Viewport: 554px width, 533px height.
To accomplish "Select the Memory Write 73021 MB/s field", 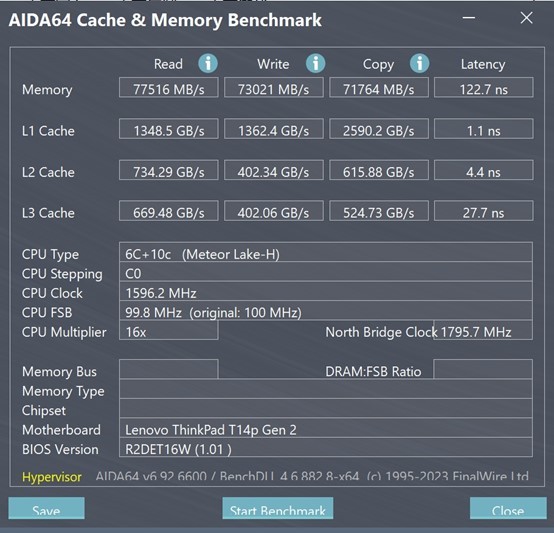I will click(273, 88).
